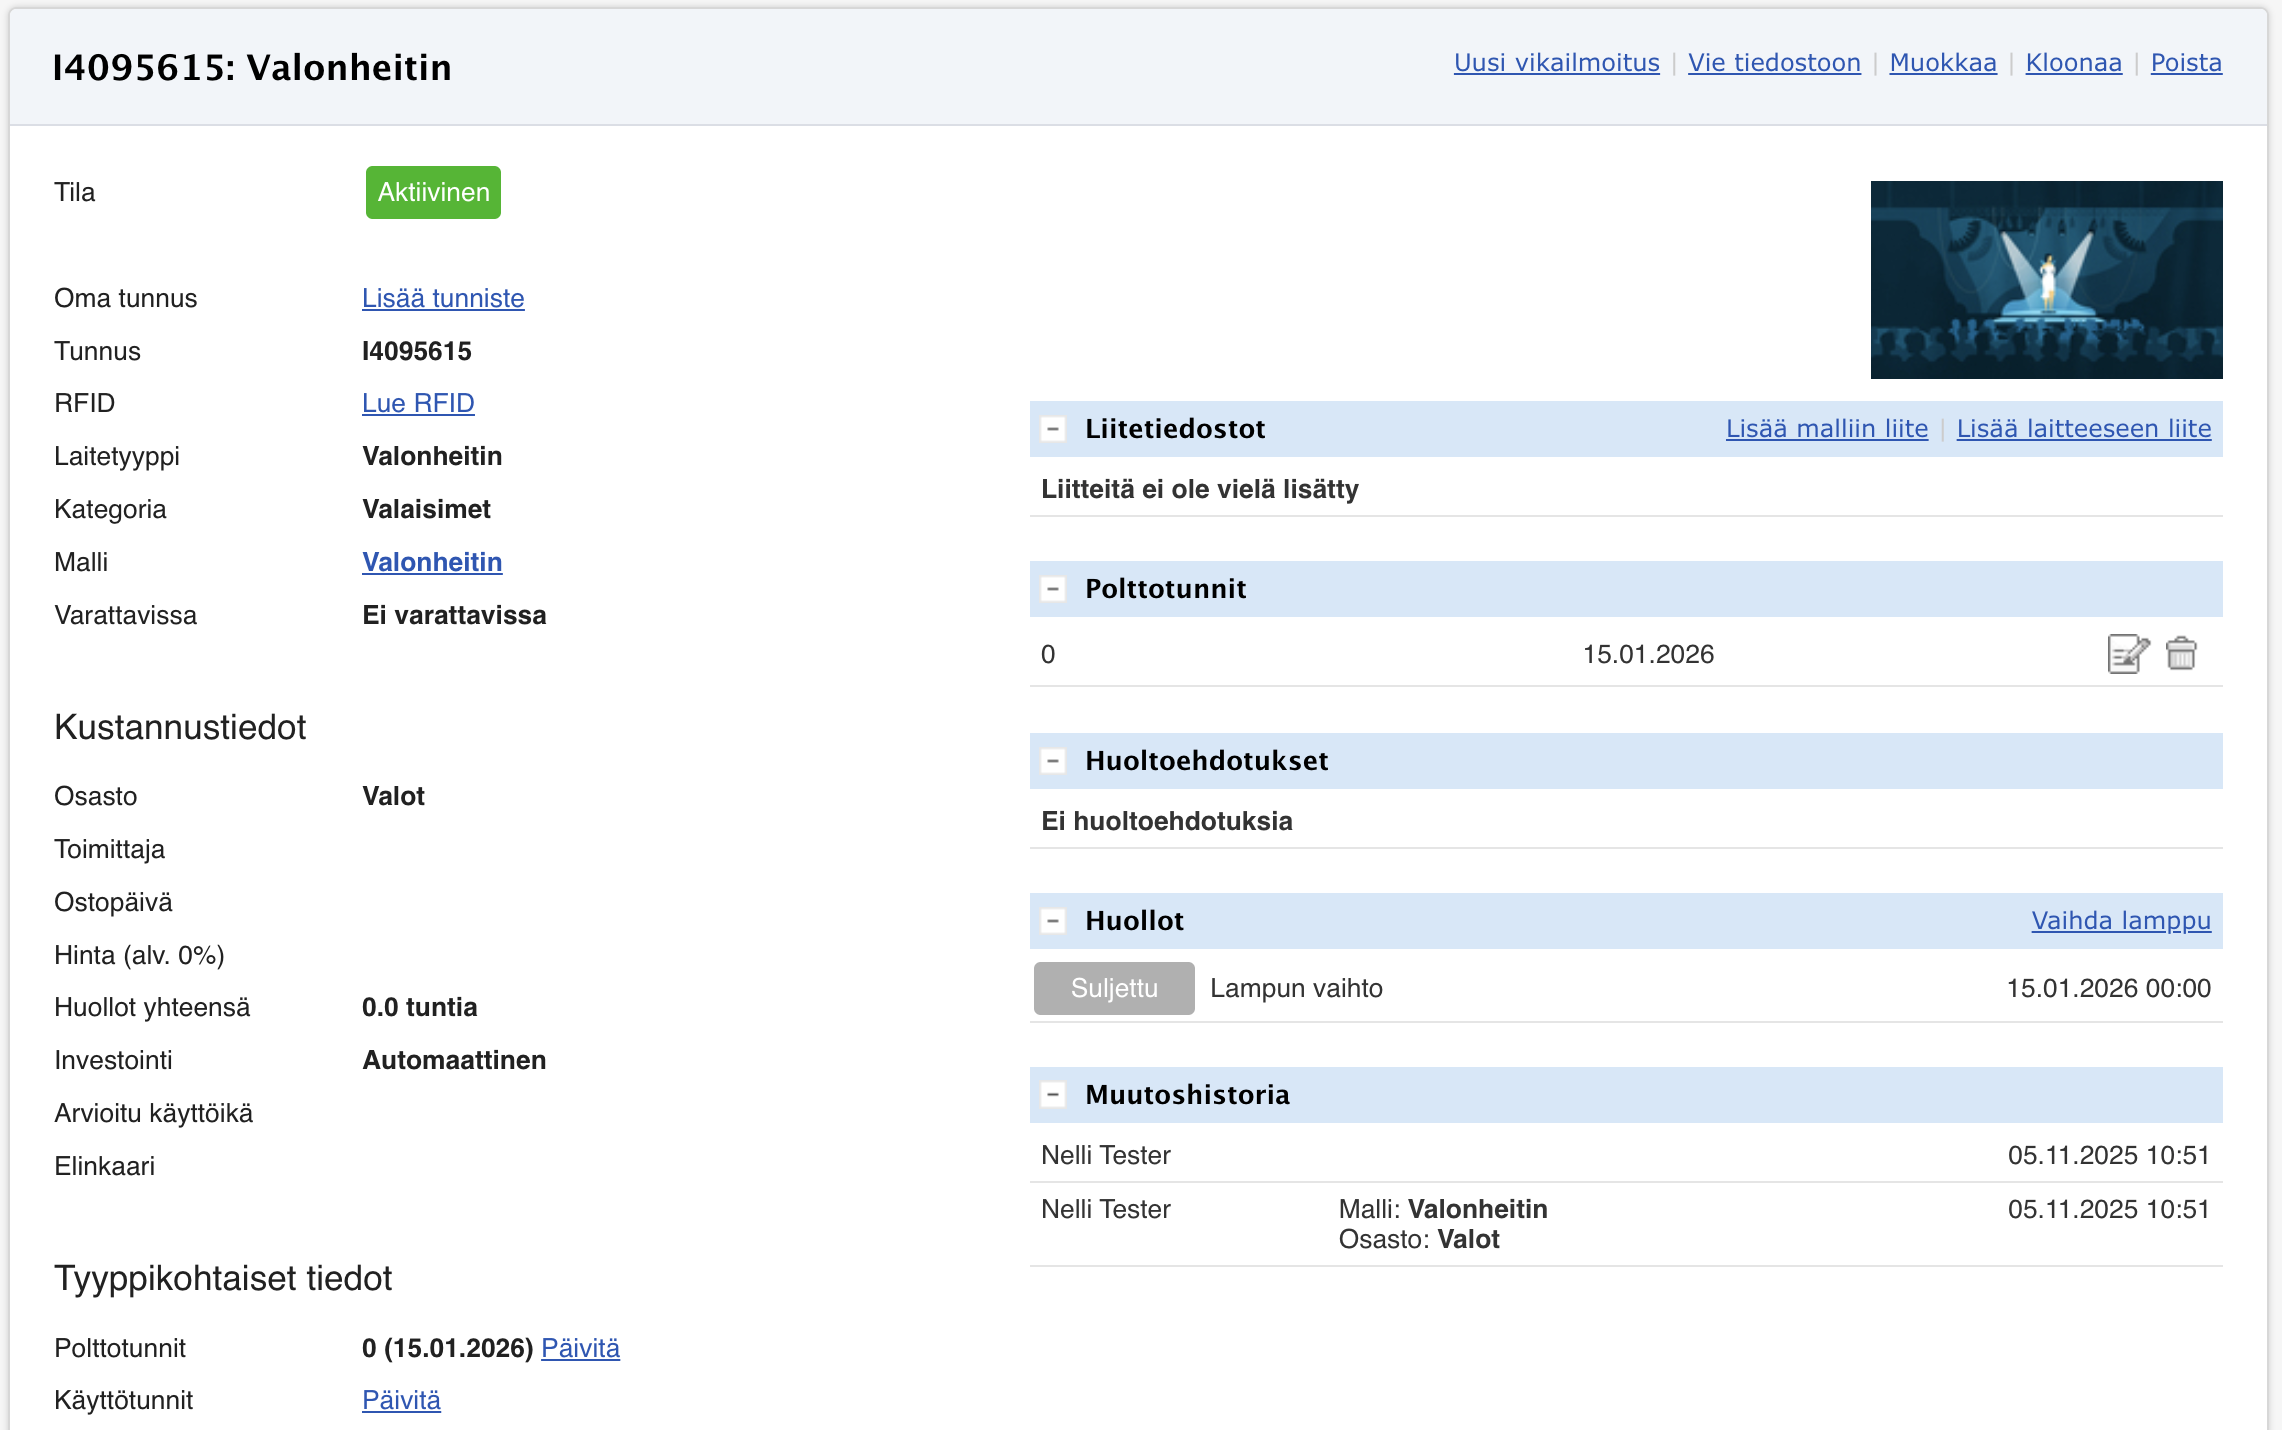Open Vie tiedostoon export link

pos(1774,63)
